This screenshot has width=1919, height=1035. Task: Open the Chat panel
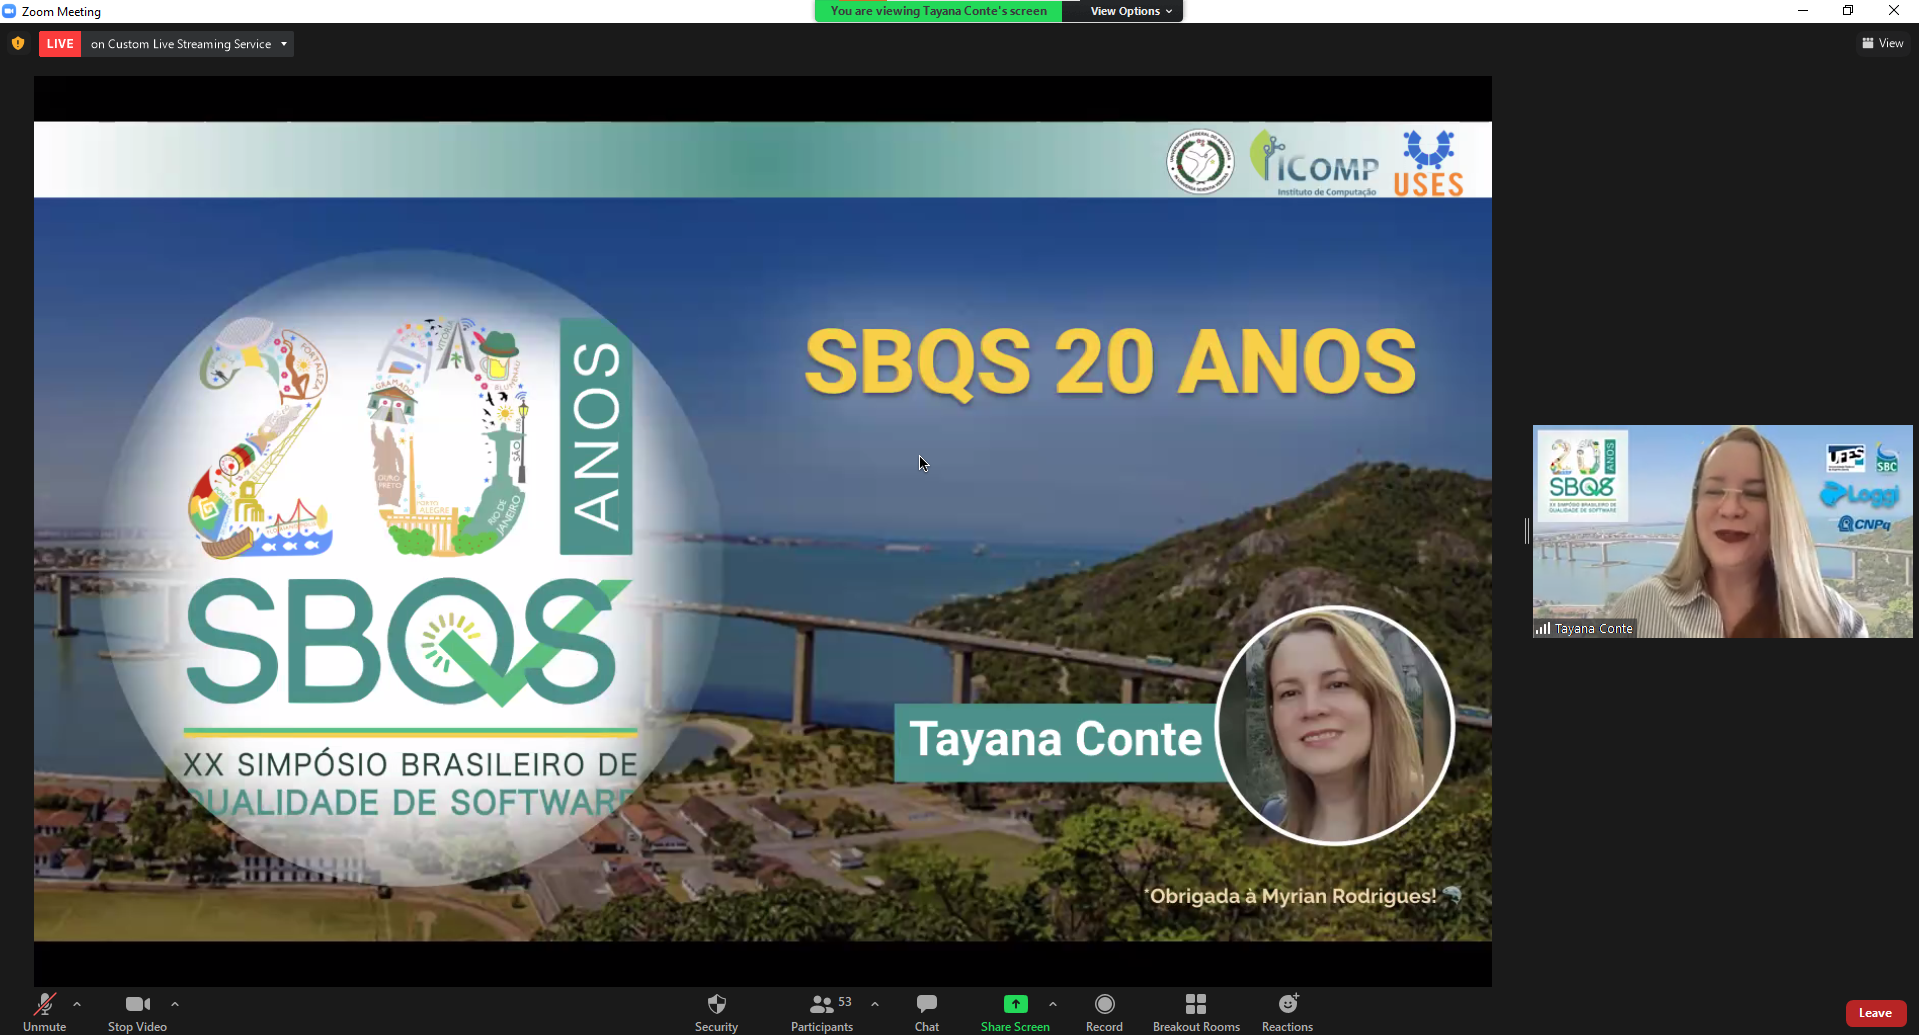[926, 1011]
